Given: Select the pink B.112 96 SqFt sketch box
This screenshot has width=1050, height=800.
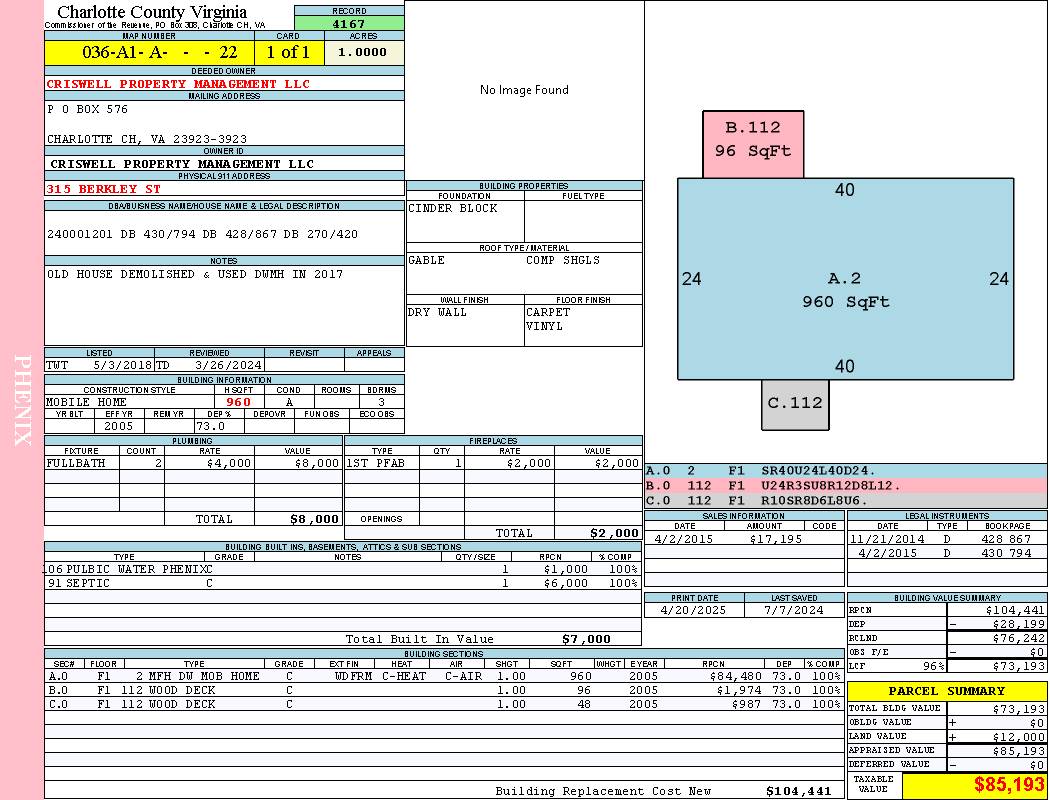Looking at the screenshot, I should (x=752, y=141).
